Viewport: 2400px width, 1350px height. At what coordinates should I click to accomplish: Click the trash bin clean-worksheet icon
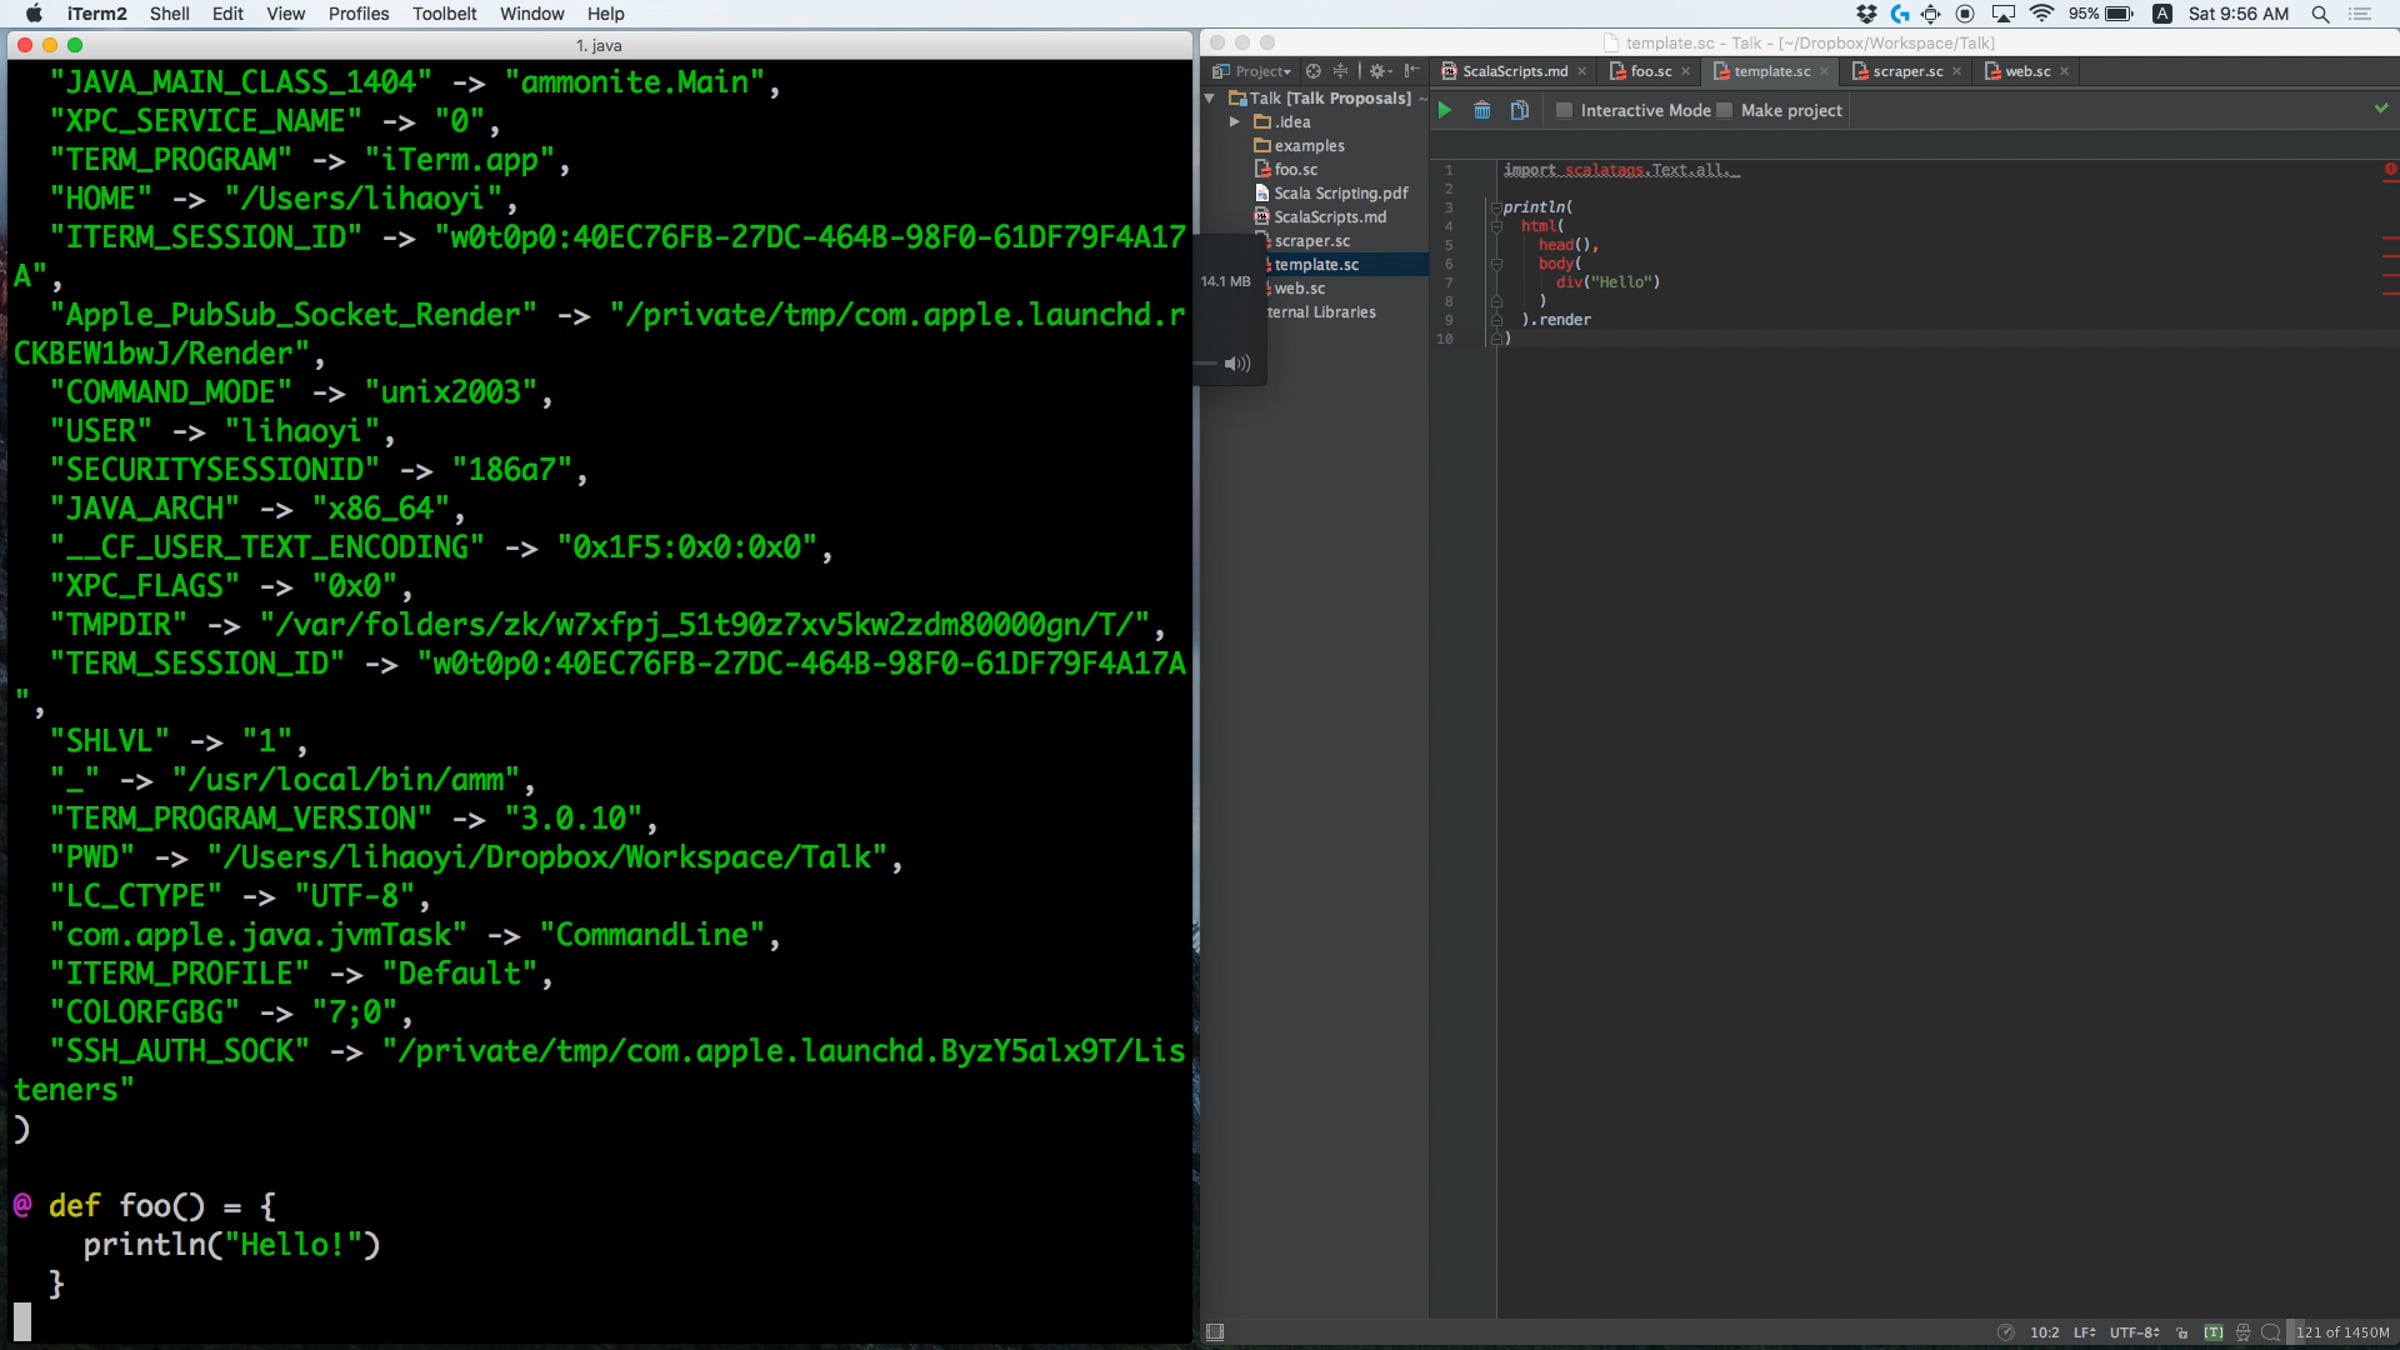pos(1482,110)
